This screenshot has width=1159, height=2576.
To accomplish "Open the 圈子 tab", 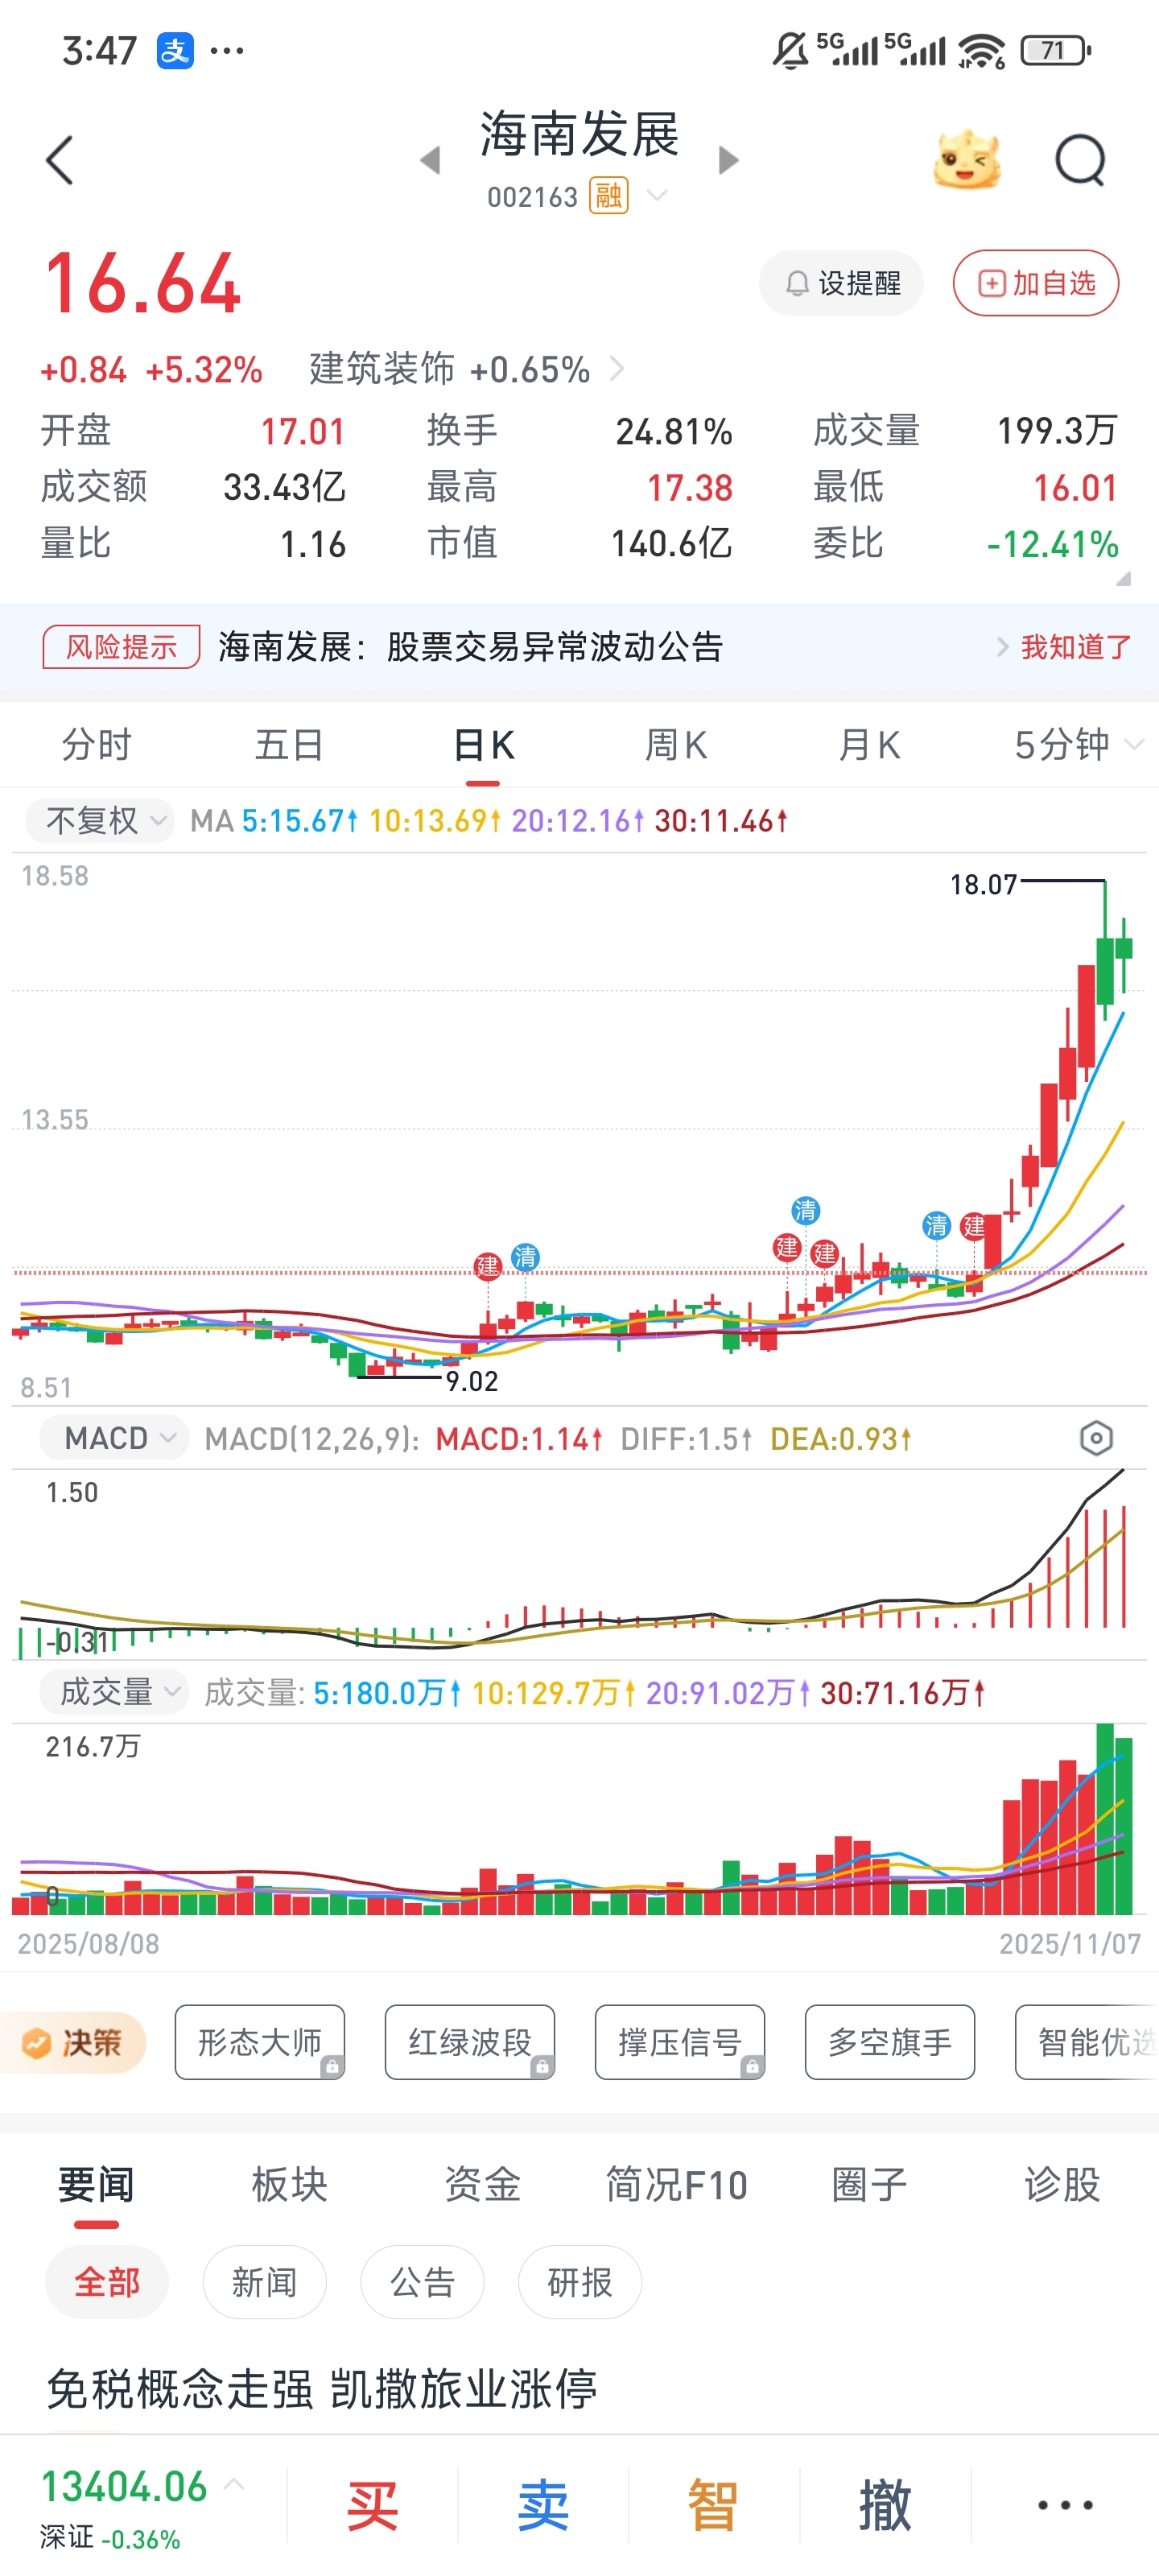I will coord(869,2185).
